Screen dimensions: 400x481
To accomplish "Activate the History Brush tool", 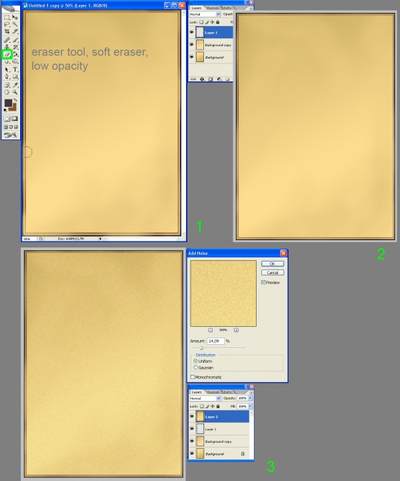I will click(x=15, y=47).
